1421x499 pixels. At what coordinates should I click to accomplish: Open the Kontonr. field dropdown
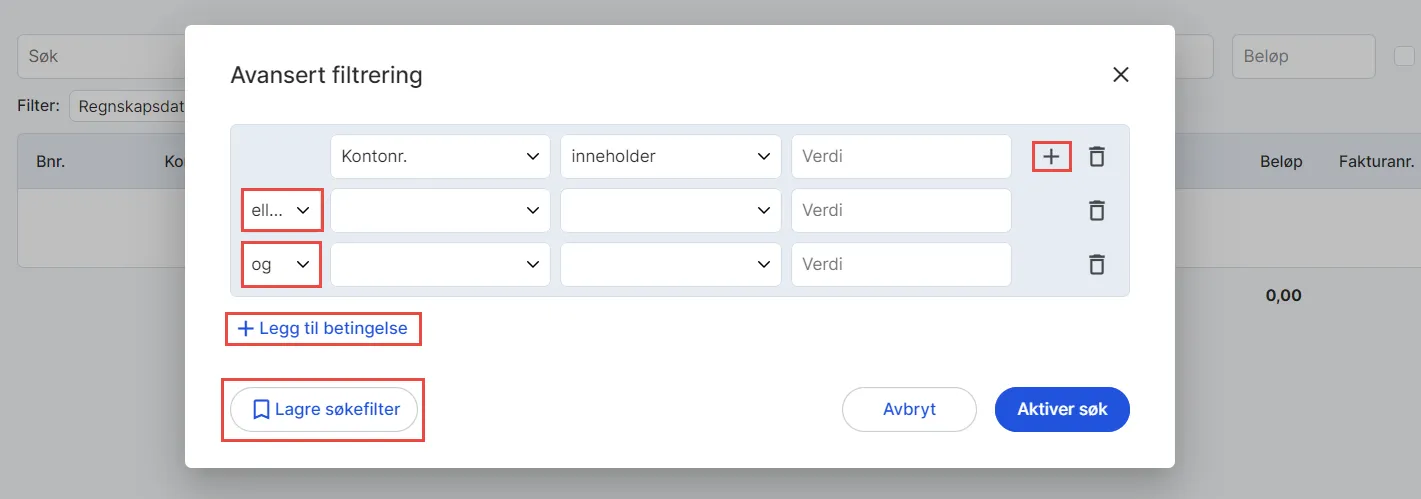(440, 157)
